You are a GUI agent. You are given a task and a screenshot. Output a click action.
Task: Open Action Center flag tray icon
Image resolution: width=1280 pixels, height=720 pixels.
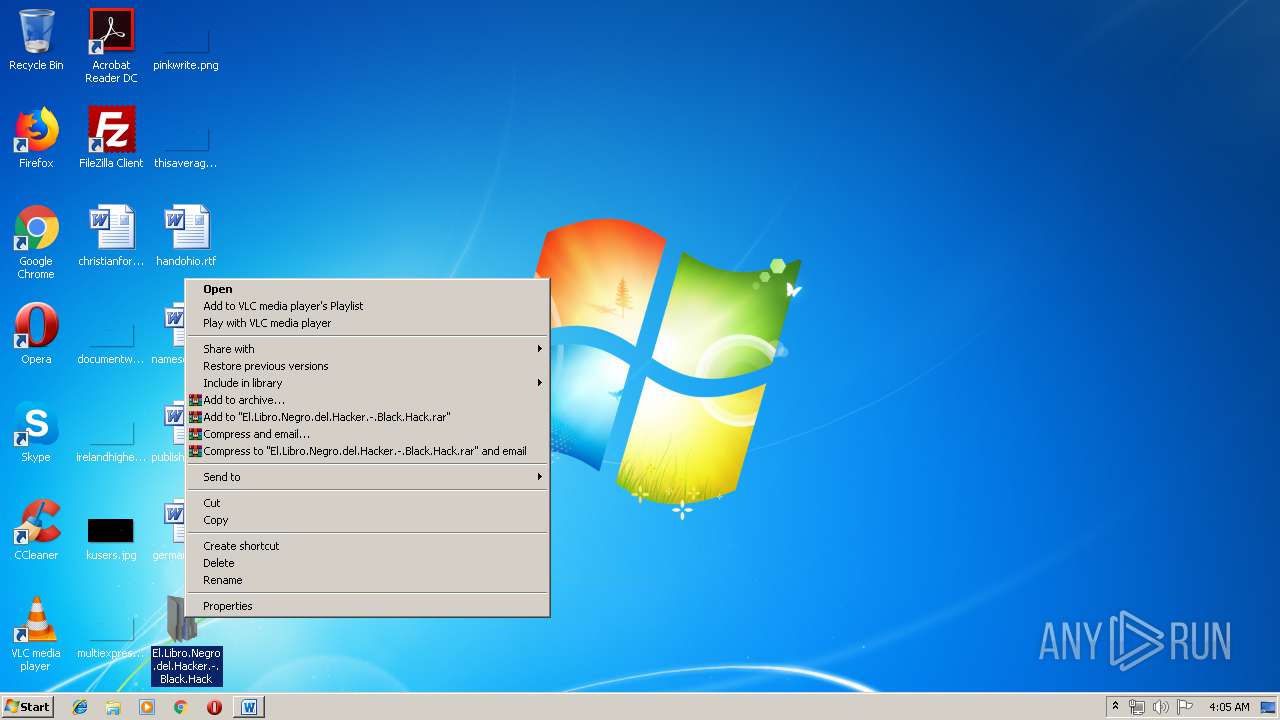1185,707
